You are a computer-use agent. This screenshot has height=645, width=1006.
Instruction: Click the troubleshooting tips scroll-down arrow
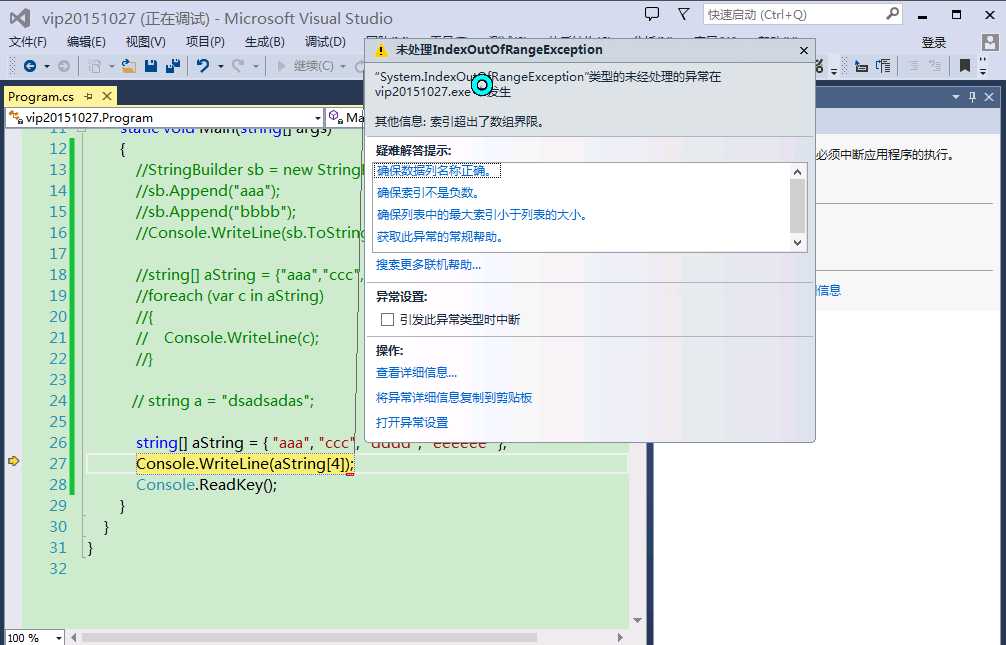pyautogui.click(x=797, y=243)
